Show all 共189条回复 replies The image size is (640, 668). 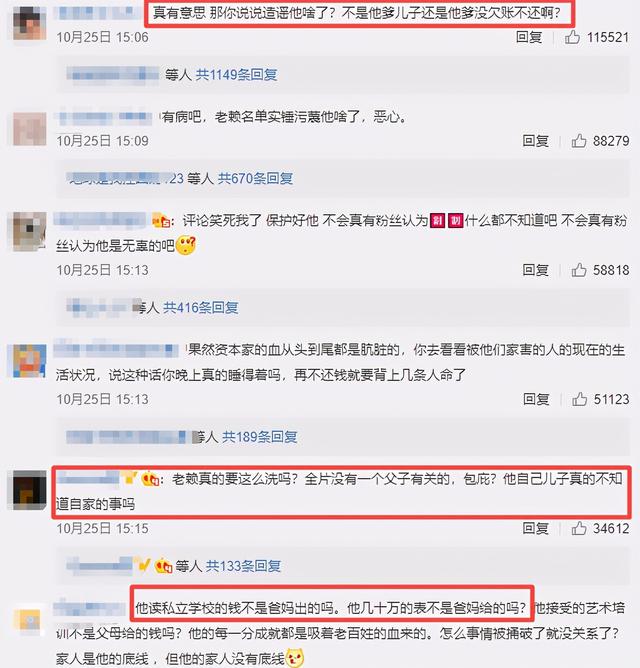[x=259, y=437]
